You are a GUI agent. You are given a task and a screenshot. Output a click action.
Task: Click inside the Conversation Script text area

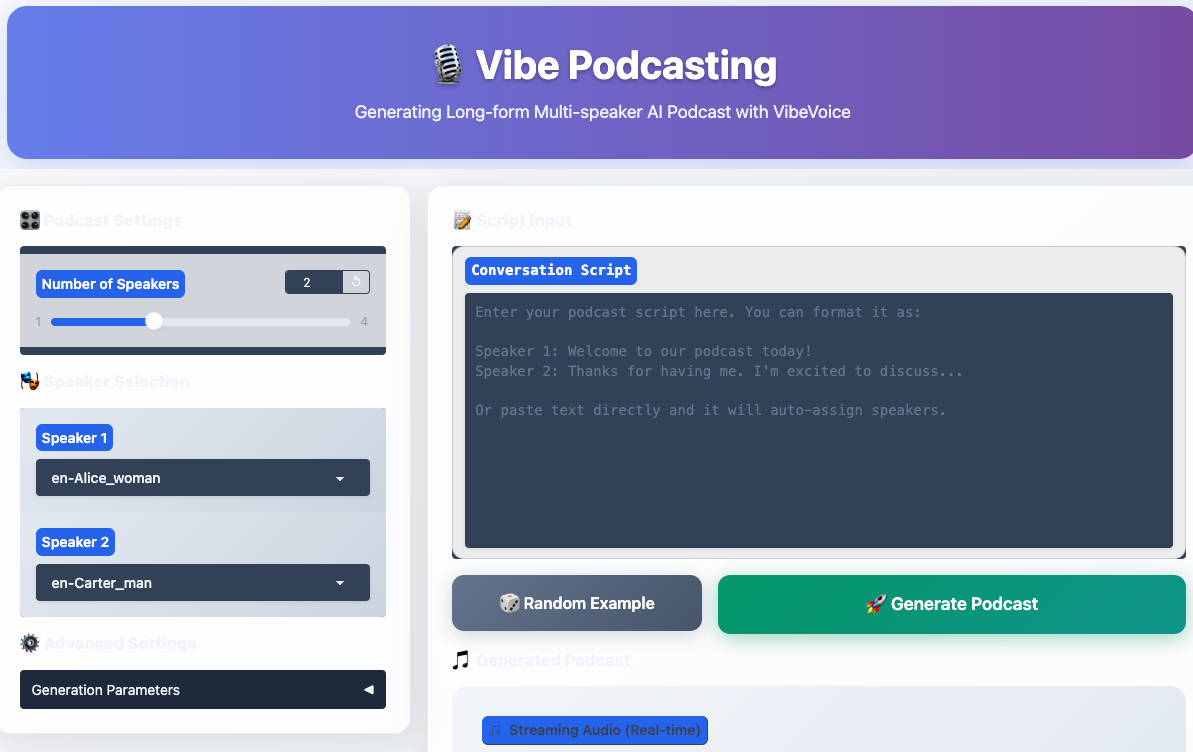tap(819, 420)
